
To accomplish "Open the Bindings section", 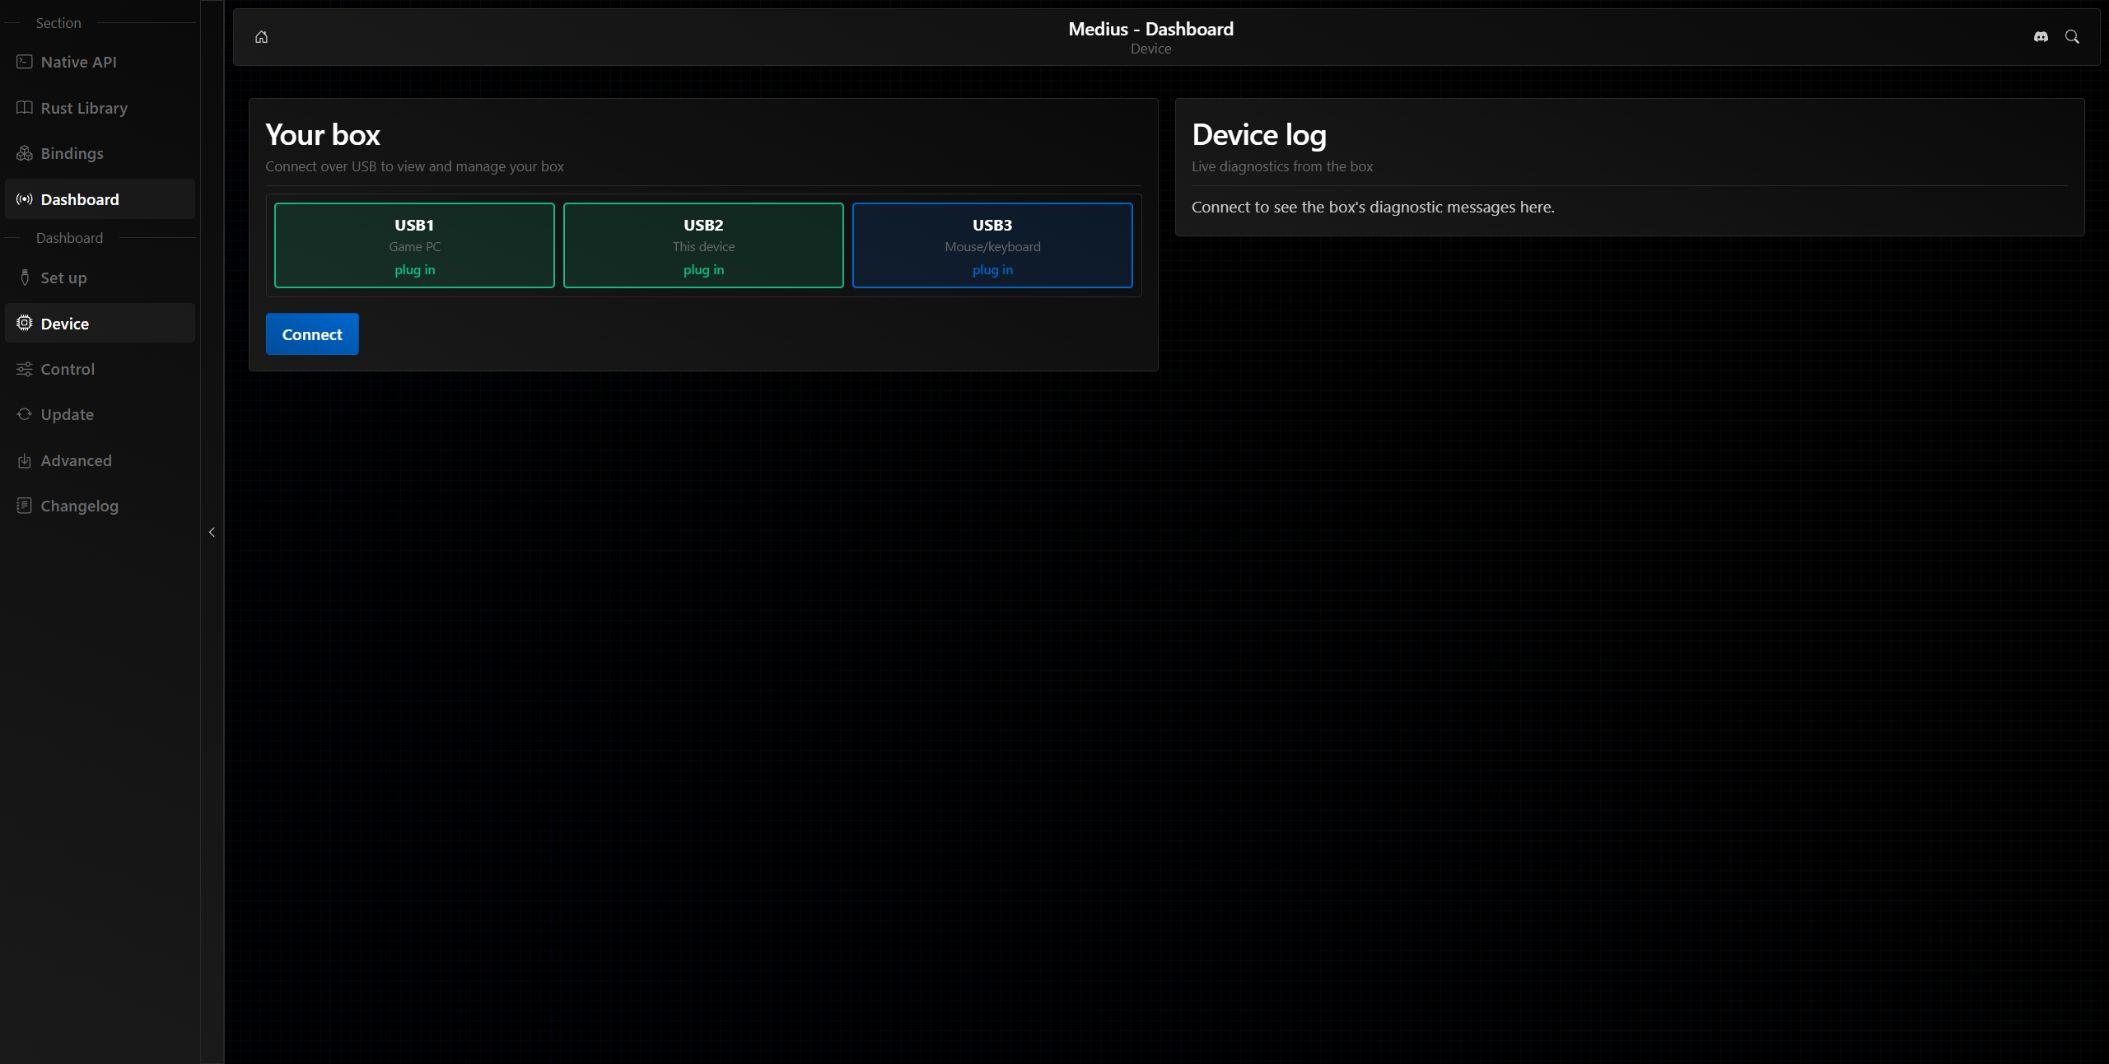I will click(100, 153).
